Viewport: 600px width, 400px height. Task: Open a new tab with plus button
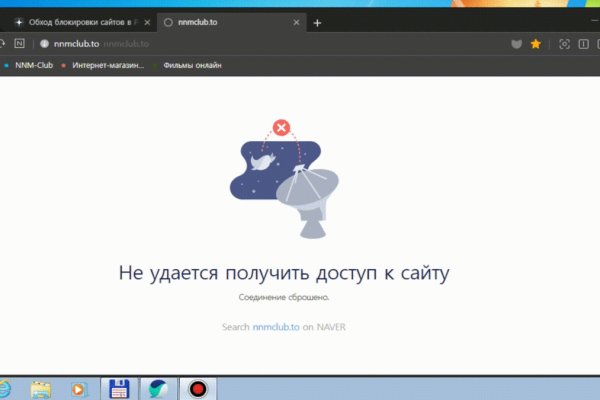coord(317,22)
